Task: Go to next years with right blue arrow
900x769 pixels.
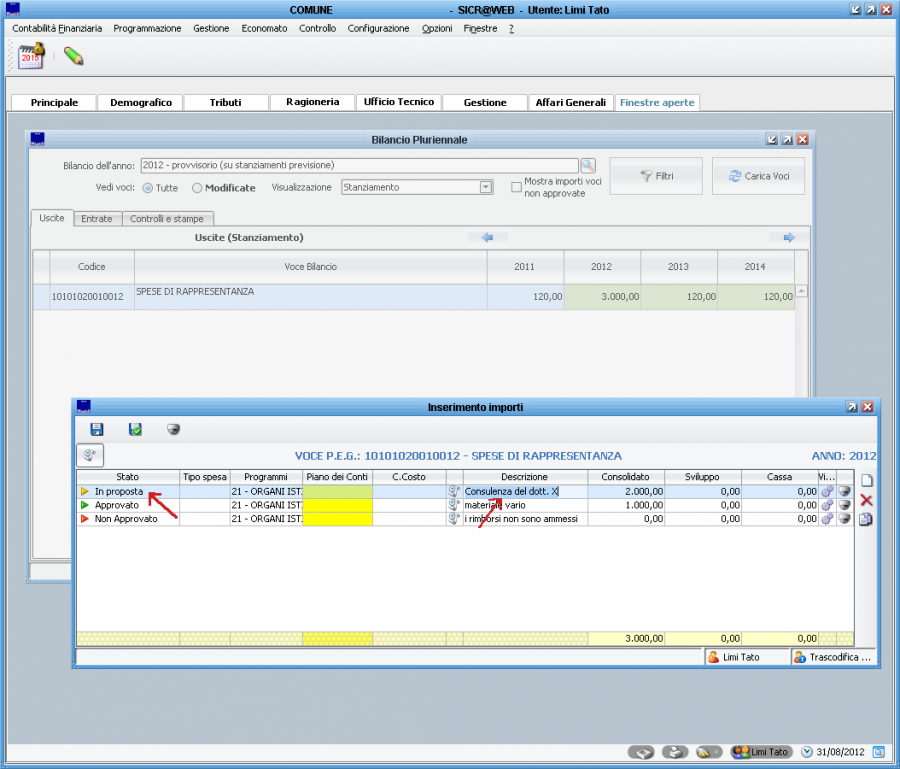Action: [788, 238]
